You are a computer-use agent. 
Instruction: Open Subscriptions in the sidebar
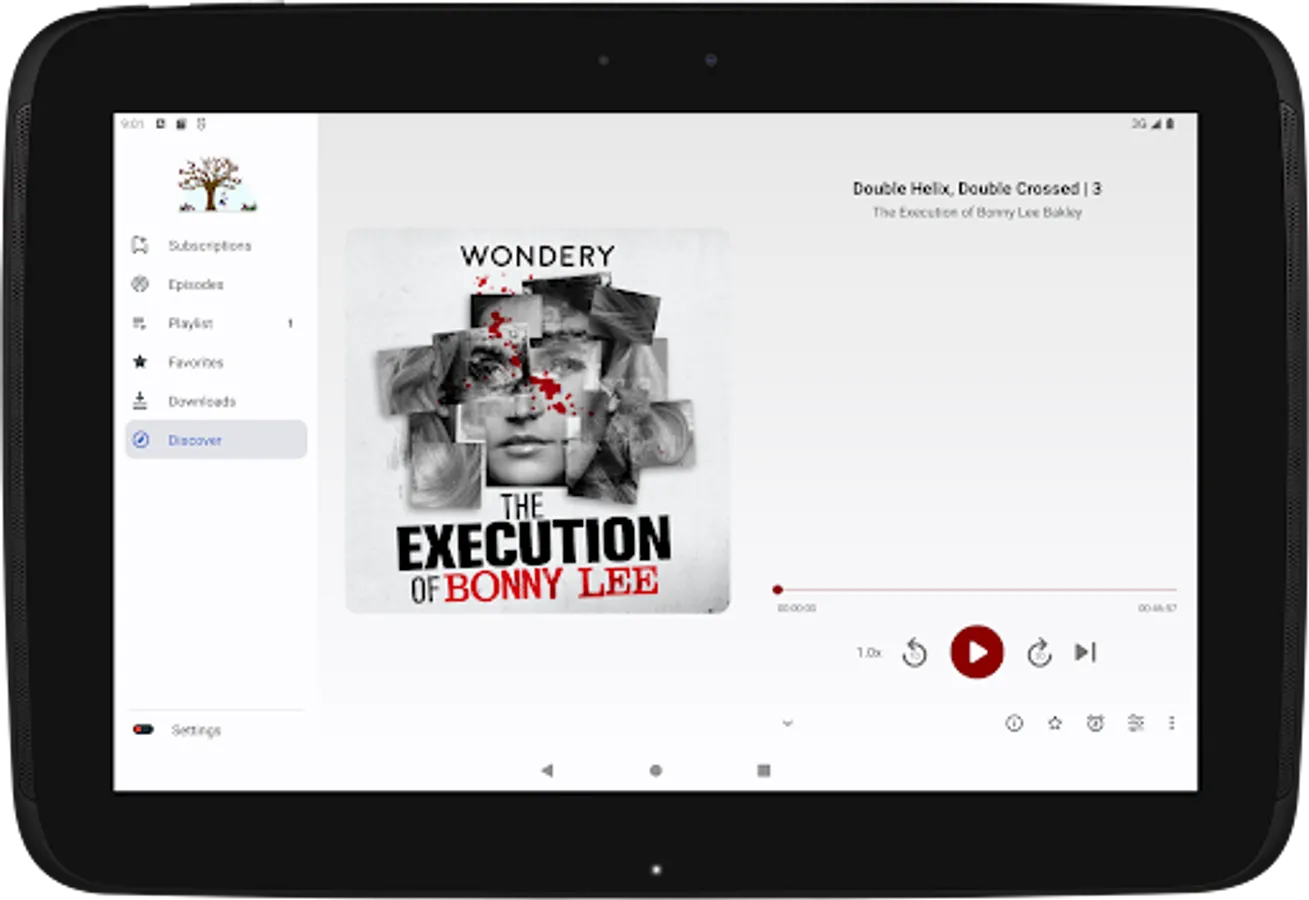click(216, 245)
